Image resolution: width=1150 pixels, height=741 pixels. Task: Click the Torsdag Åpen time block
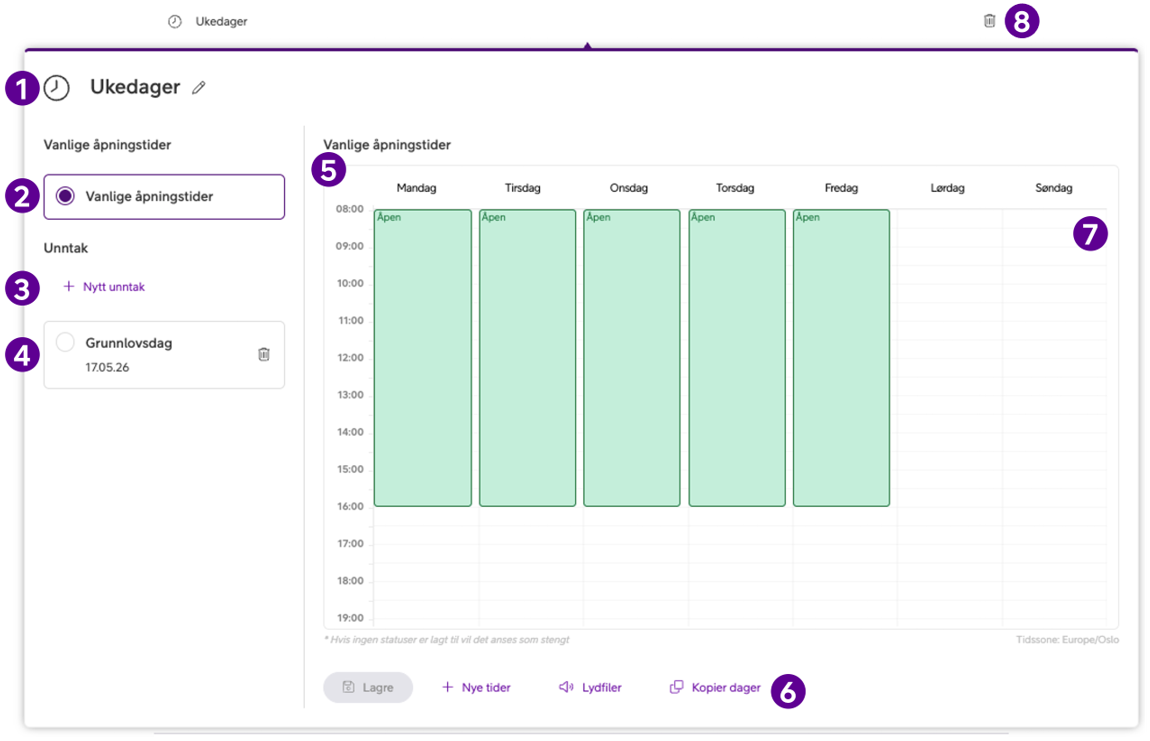click(736, 357)
